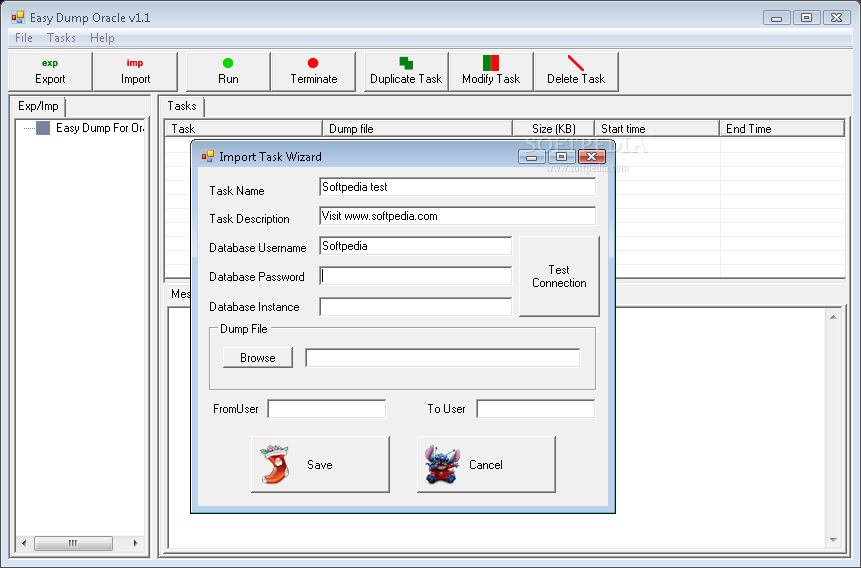The height and width of the screenshot is (568, 861).
Task: Focus the Database Password field
Action: pyautogui.click(x=416, y=276)
